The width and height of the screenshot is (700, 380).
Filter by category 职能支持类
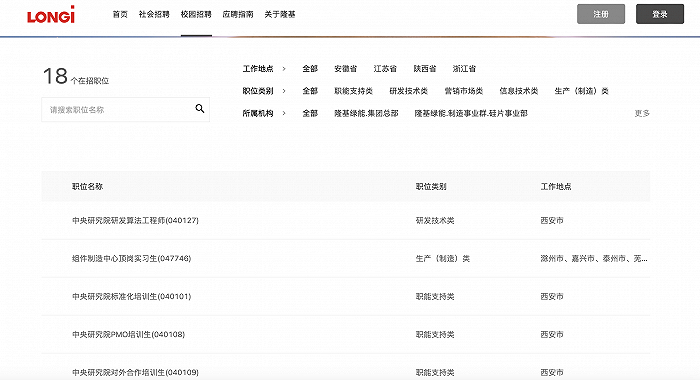click(x=354, y=91)
